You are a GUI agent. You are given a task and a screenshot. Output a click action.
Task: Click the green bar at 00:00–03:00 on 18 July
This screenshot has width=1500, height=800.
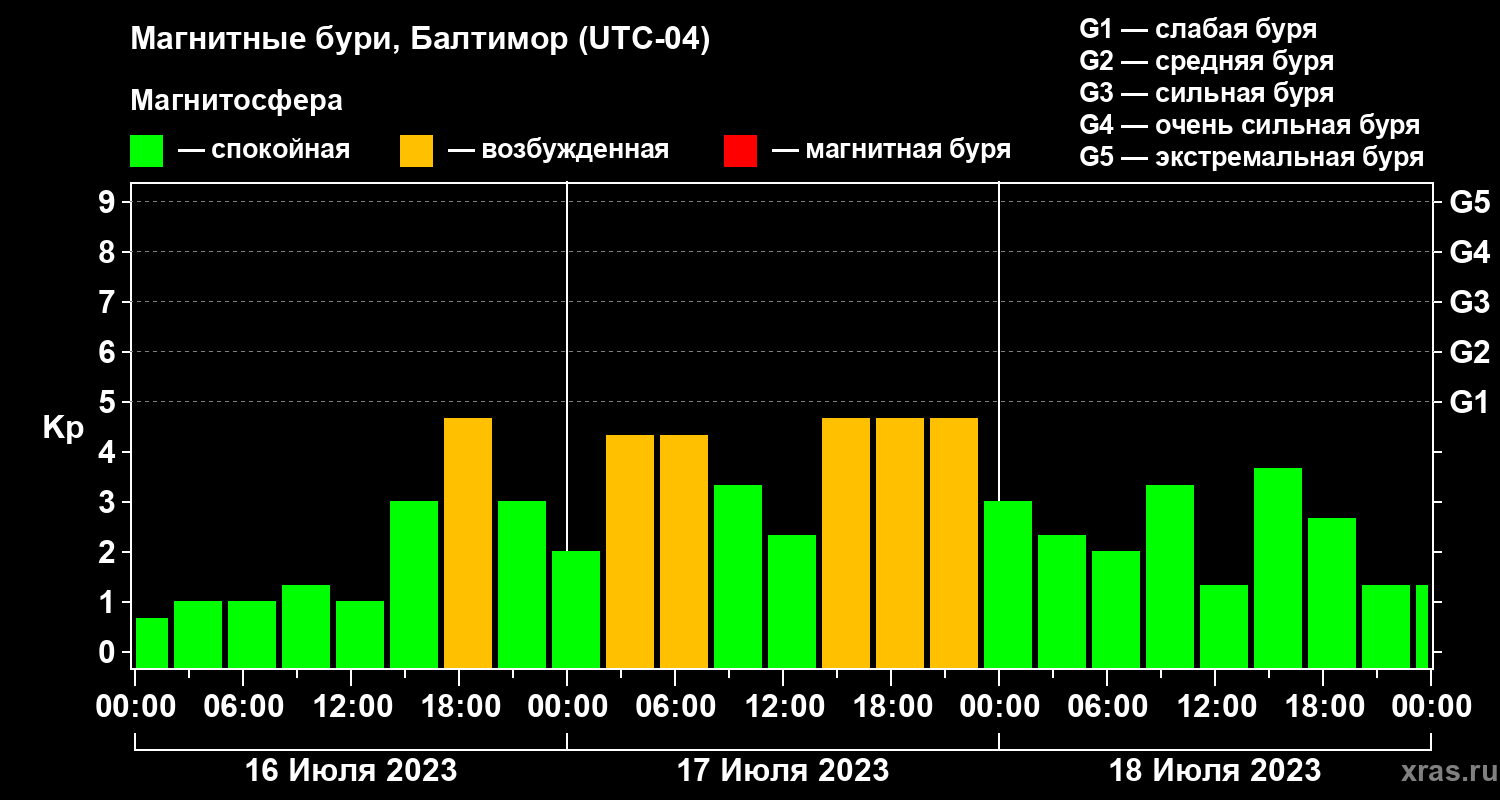(1008, 585)
